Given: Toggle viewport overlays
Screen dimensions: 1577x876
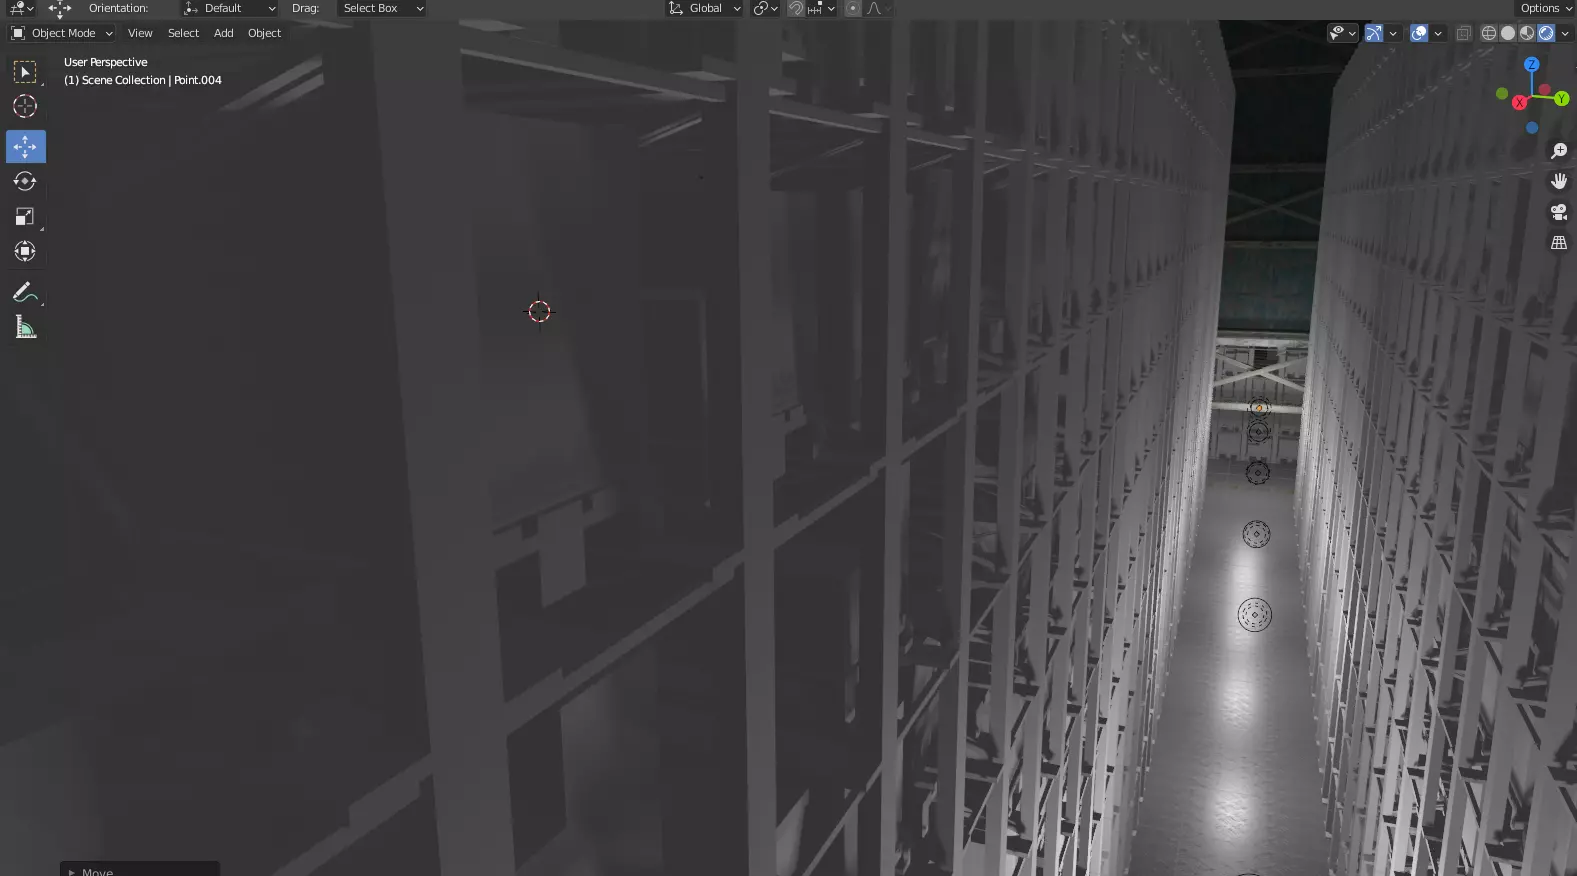Looking at the screenshot, I should pos(1419,33).
